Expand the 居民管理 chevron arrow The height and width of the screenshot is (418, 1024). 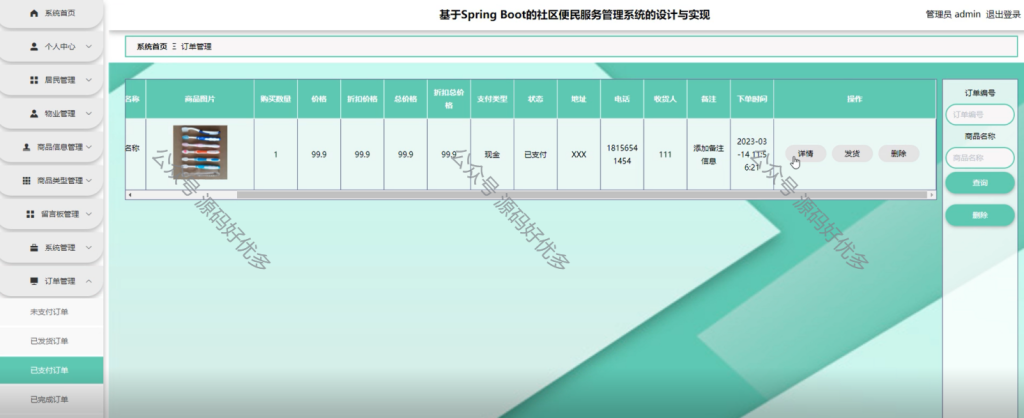(x=88, y=80)
